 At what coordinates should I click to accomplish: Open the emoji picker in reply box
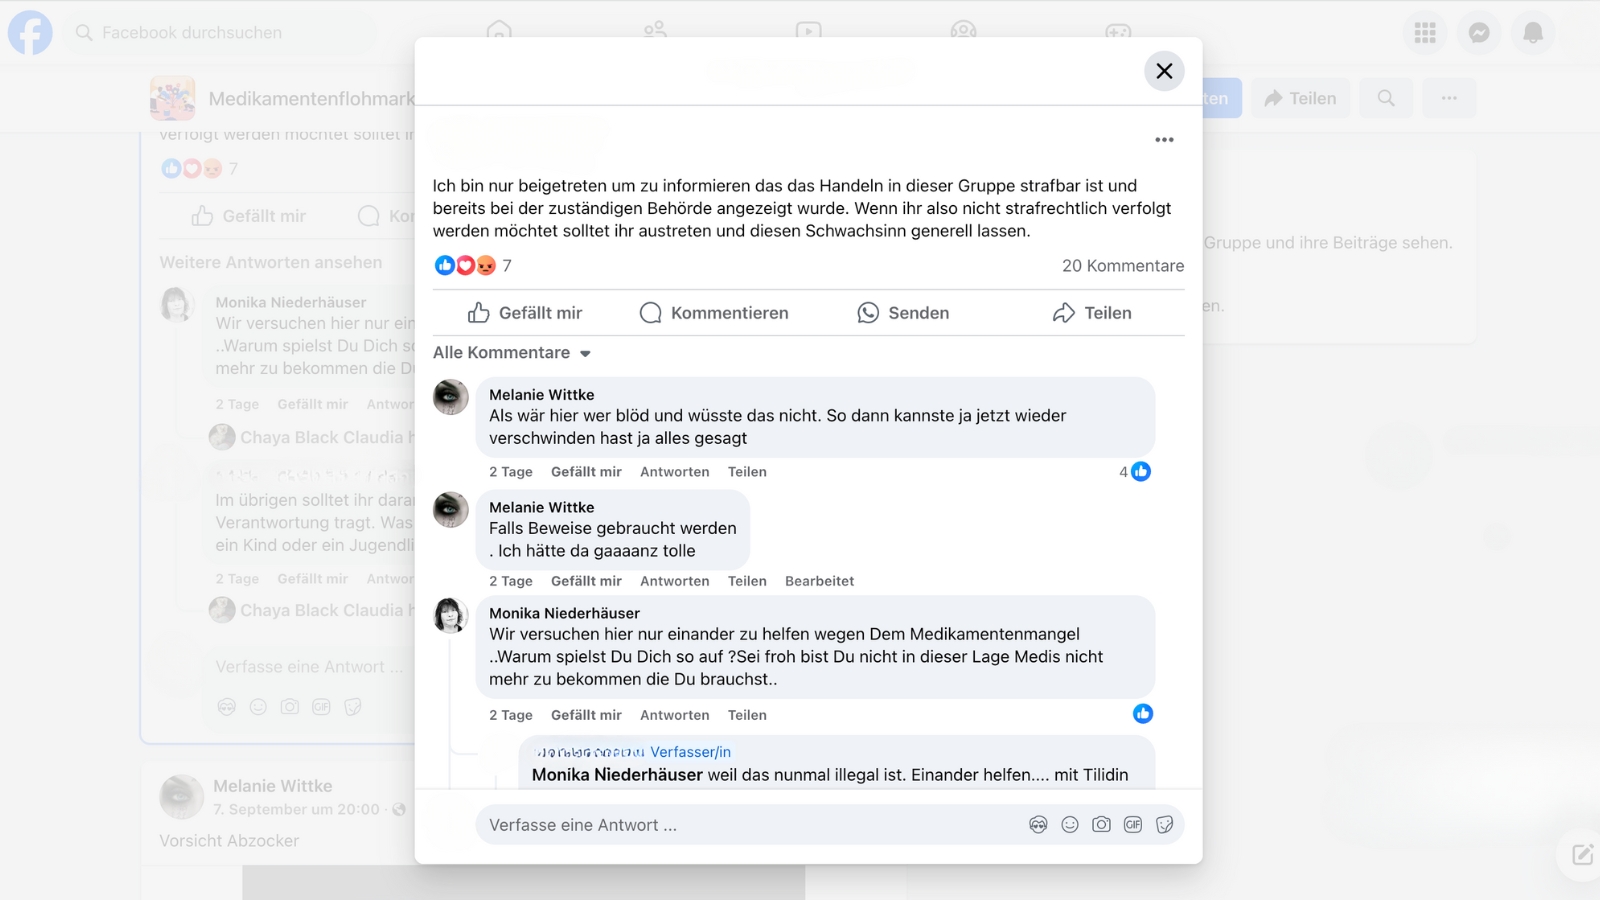pos(1070,825)
